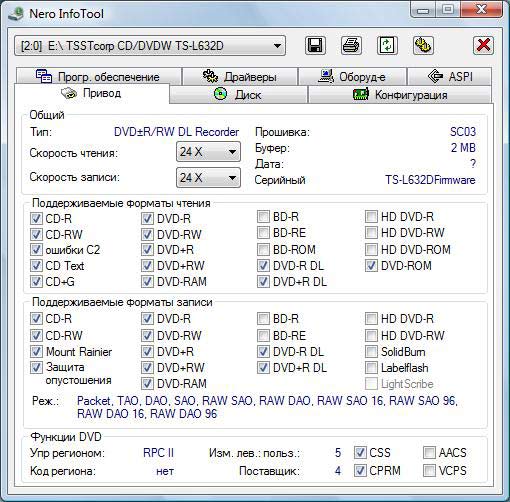This screenshot has width=510, height=502.
Task: Switch to the Прогр. обеспечение tab
Action: tap(99, 76)
